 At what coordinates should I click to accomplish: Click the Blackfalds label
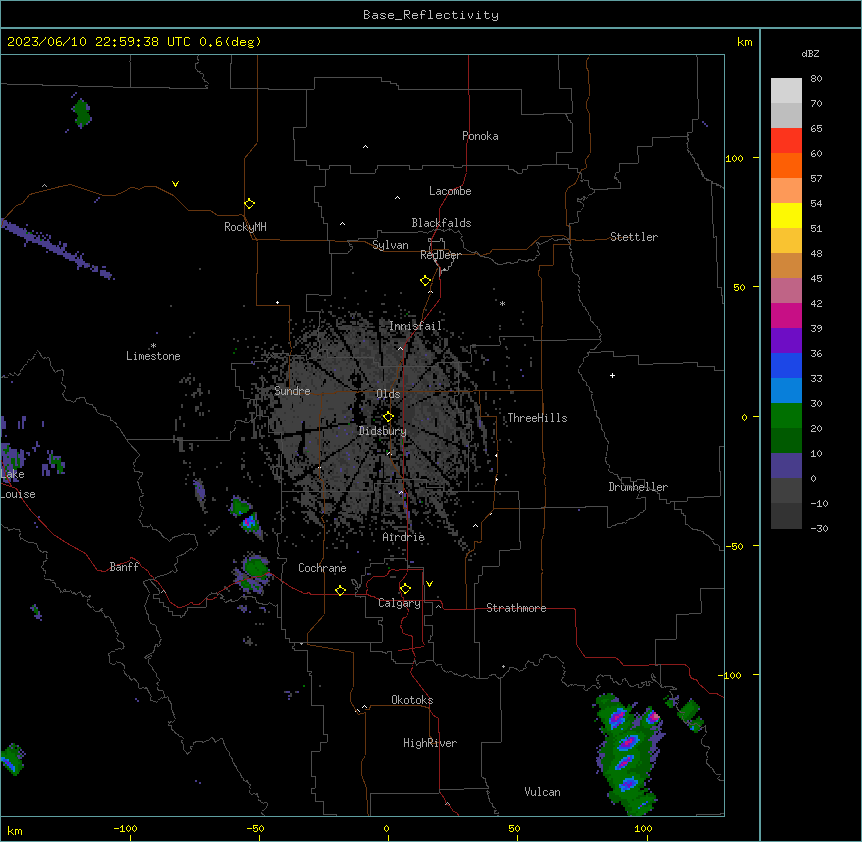441,223
